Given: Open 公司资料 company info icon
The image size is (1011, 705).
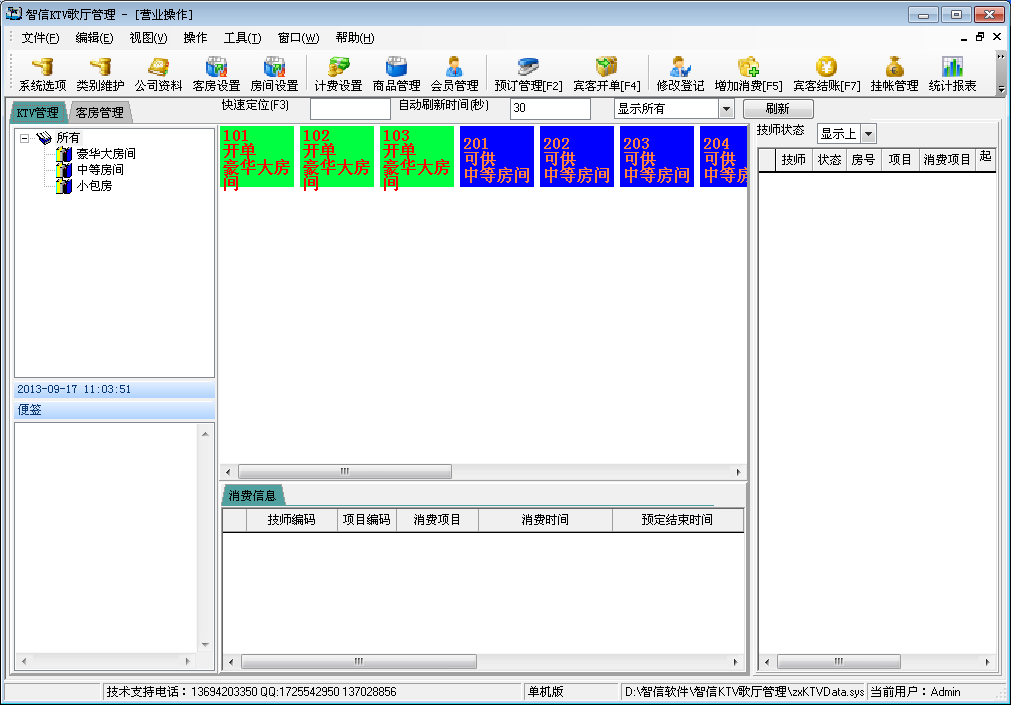Looking at the screenshot, I should pos(158,74).
